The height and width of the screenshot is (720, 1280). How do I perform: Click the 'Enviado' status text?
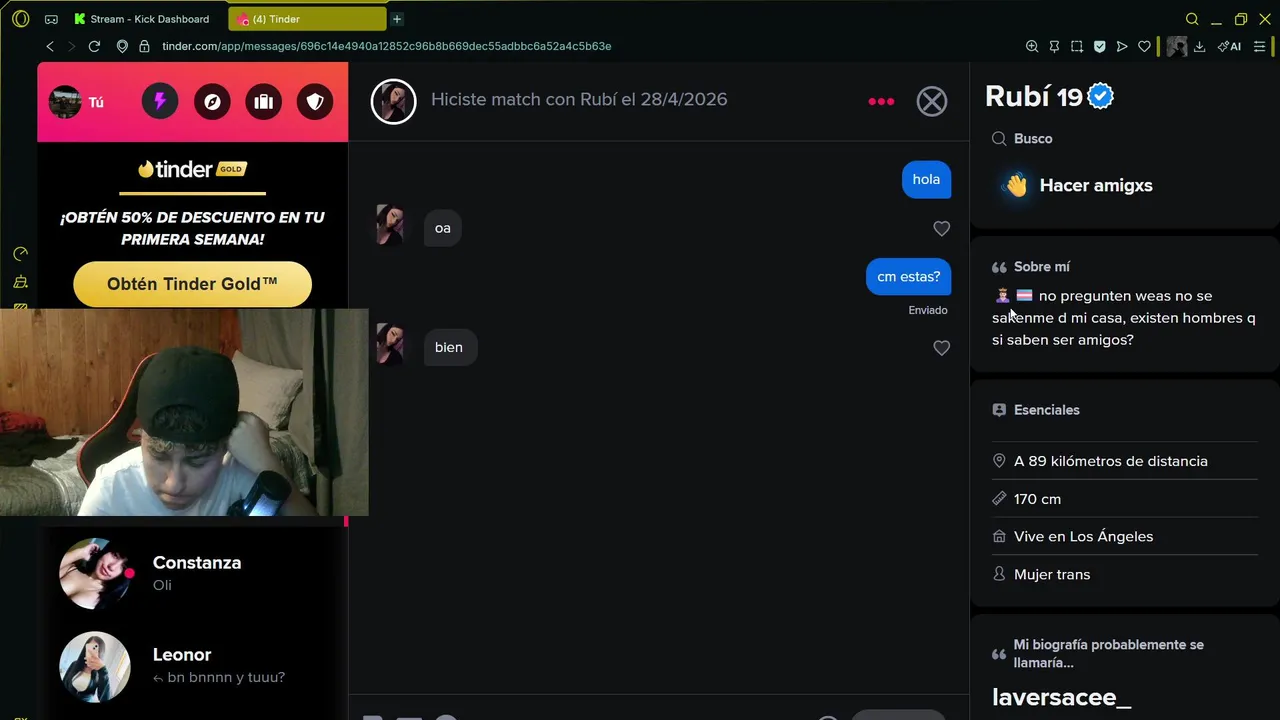click(x=928, y=310)
